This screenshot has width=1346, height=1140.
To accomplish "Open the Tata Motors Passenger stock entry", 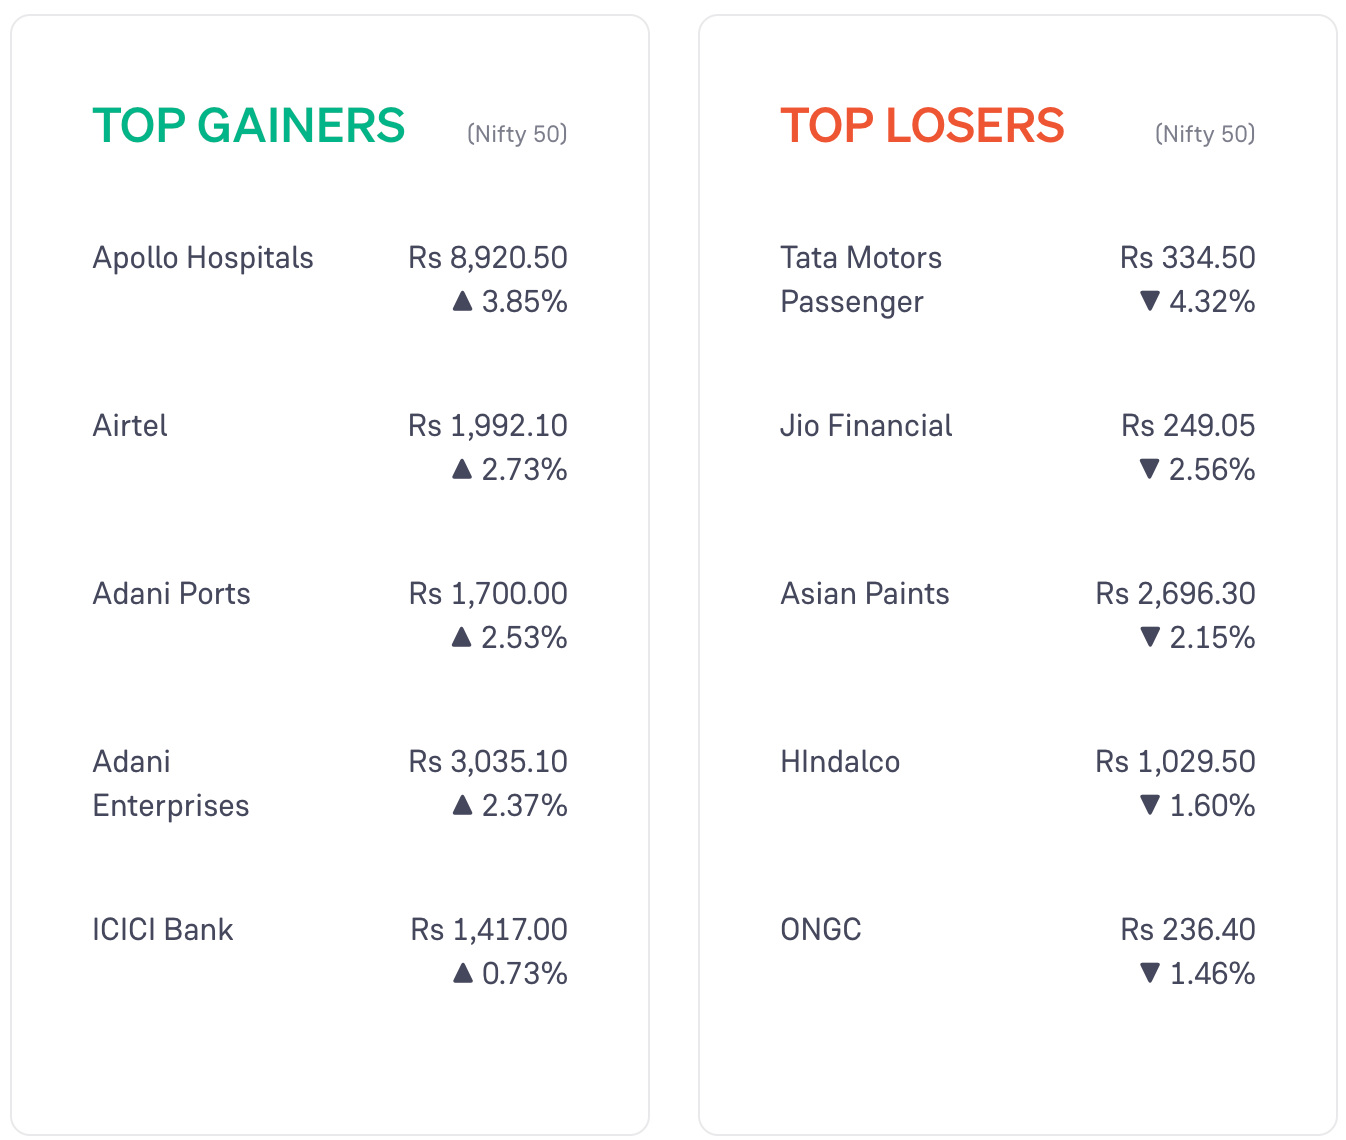I will point(861,280).
